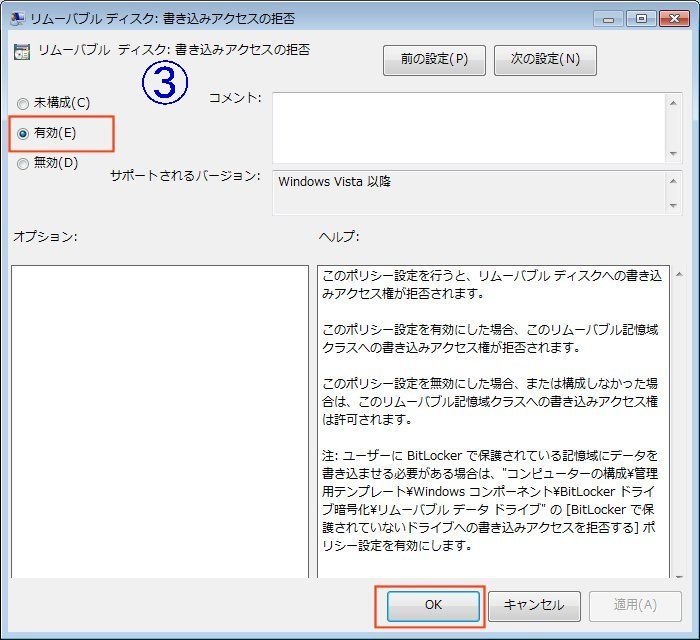Click the comment box scroll down arrow

click(673, 154)
